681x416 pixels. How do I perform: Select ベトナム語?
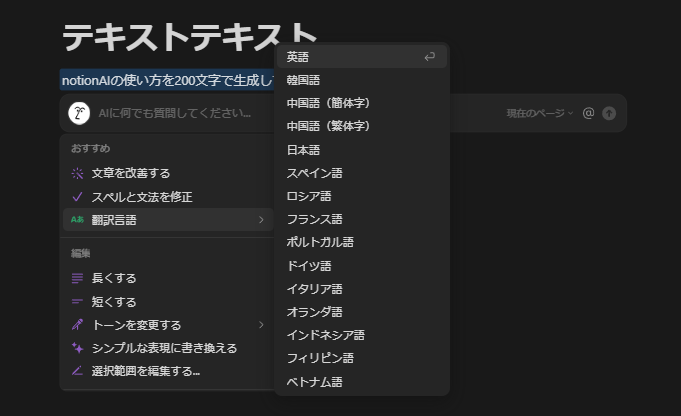click(x=362, y=382)
